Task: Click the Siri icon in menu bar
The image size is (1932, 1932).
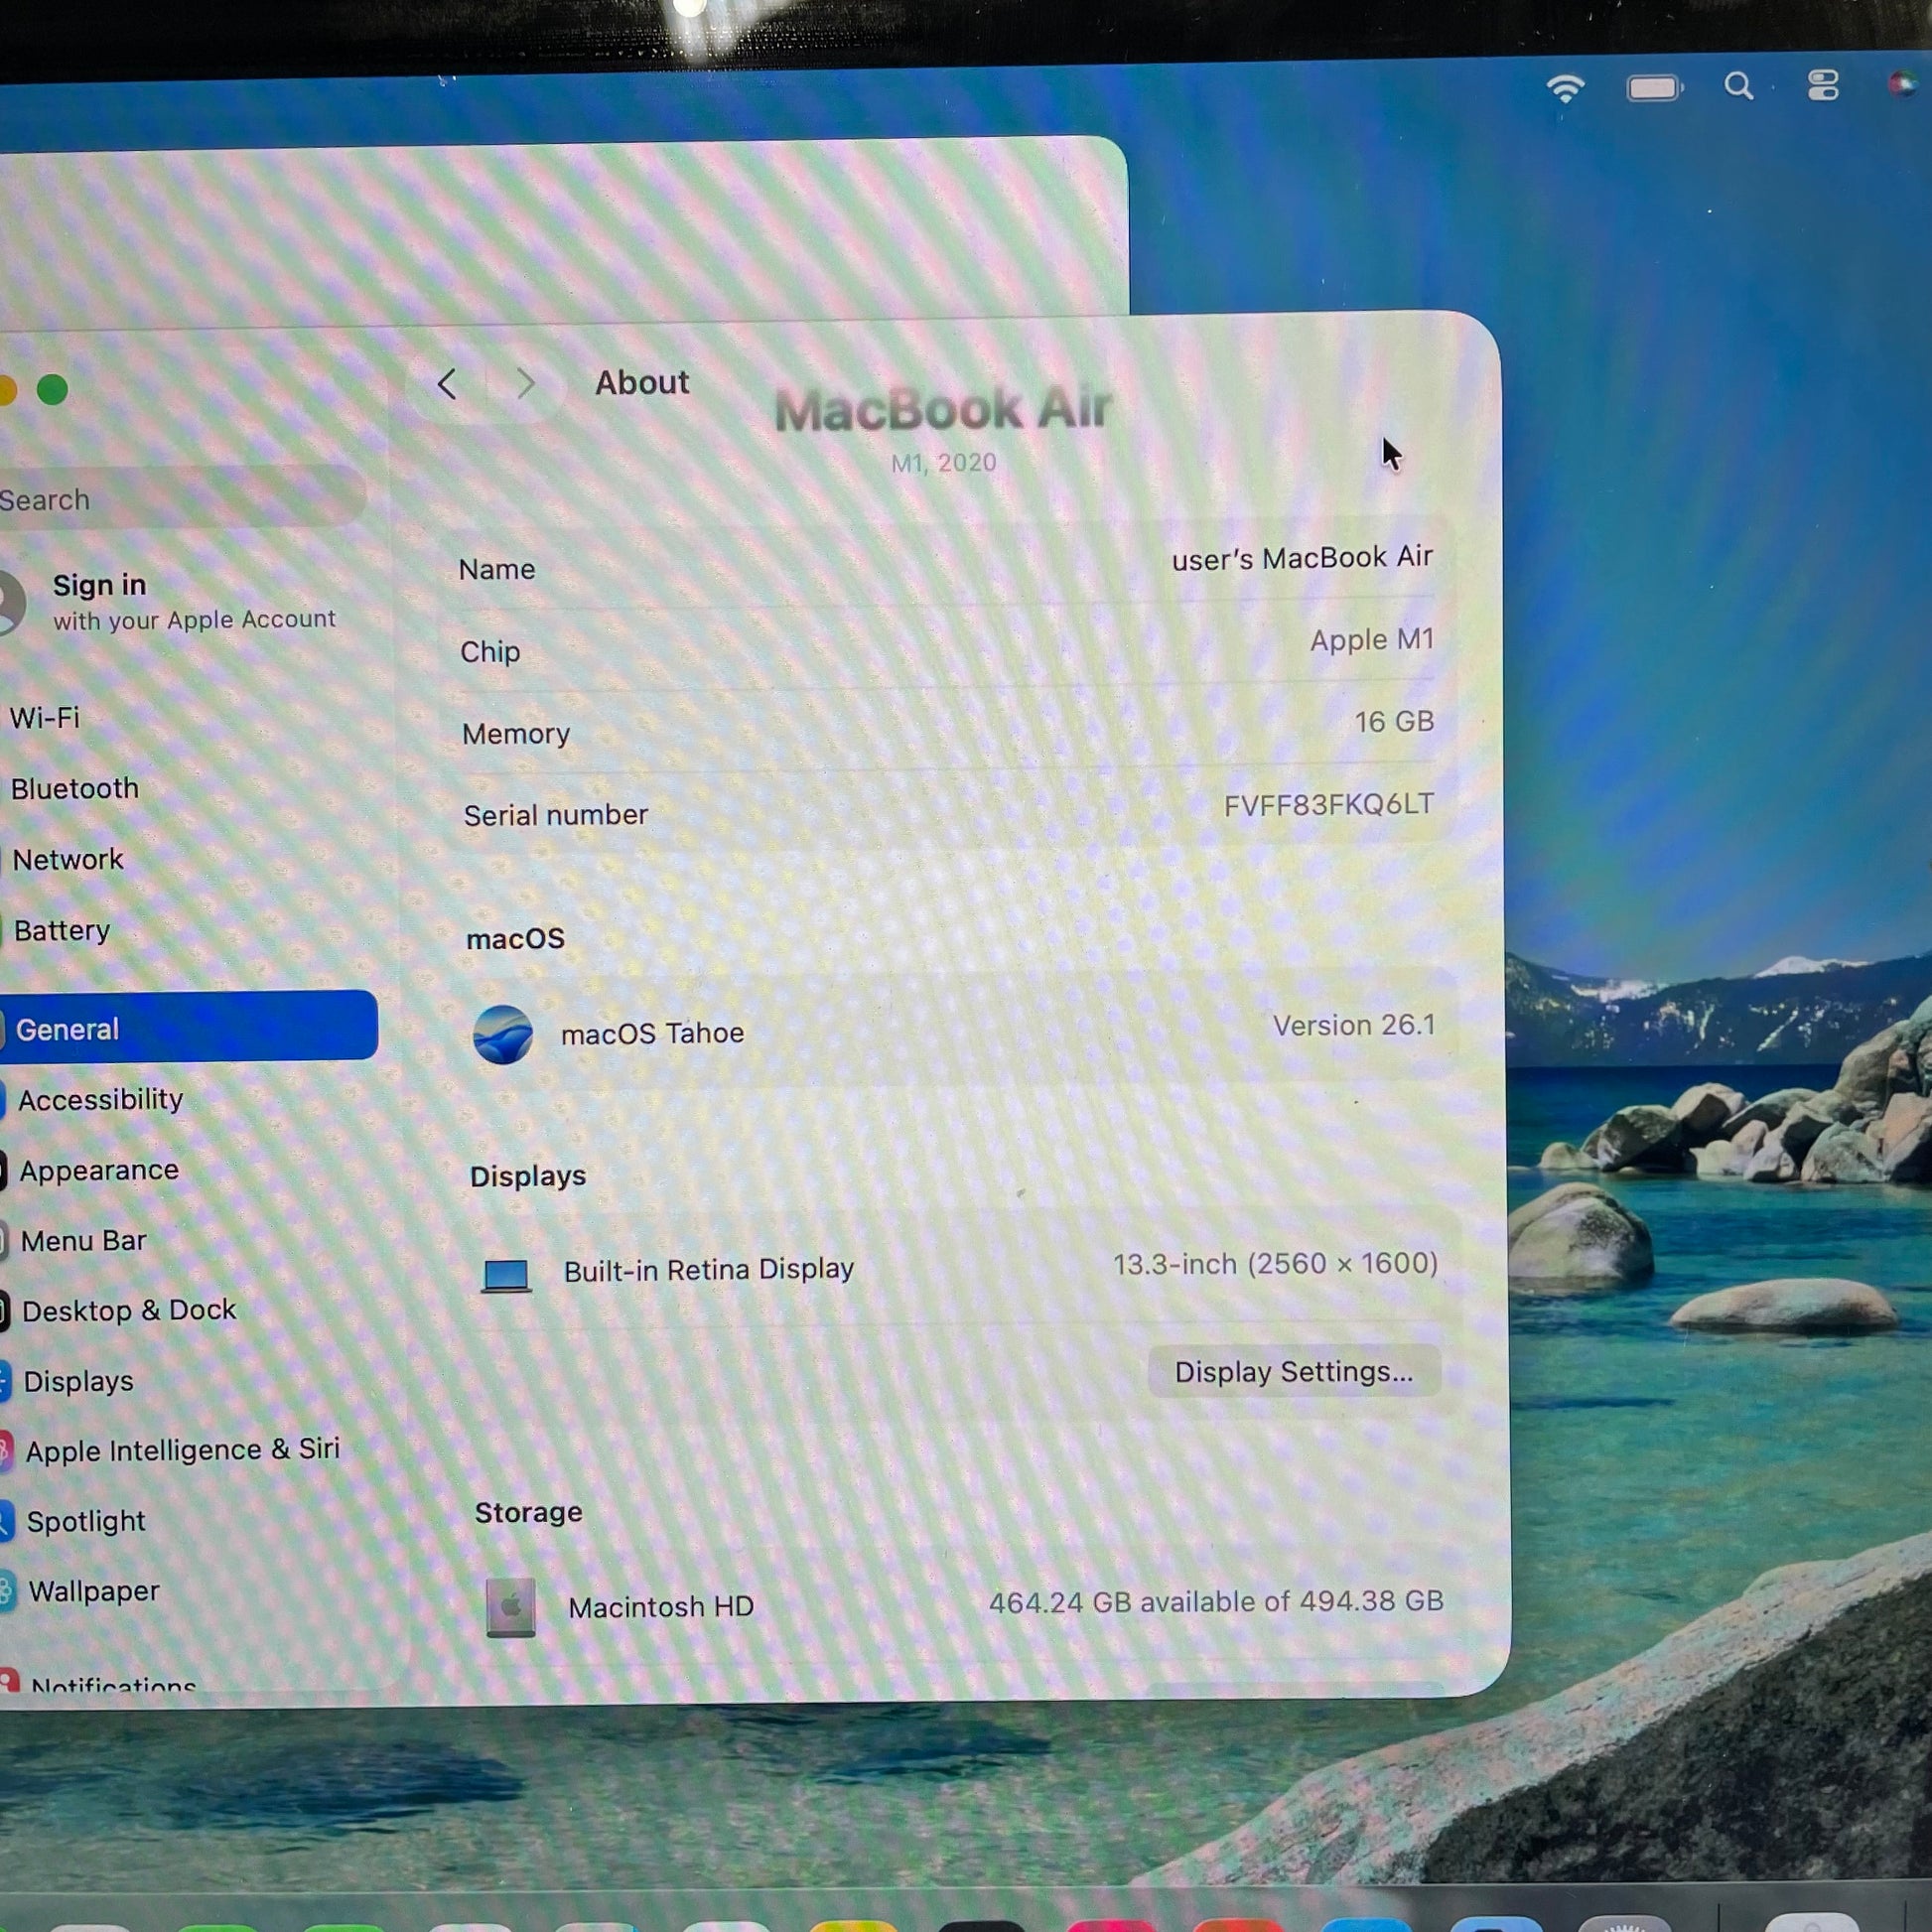Action: [x=1902, y=84]
